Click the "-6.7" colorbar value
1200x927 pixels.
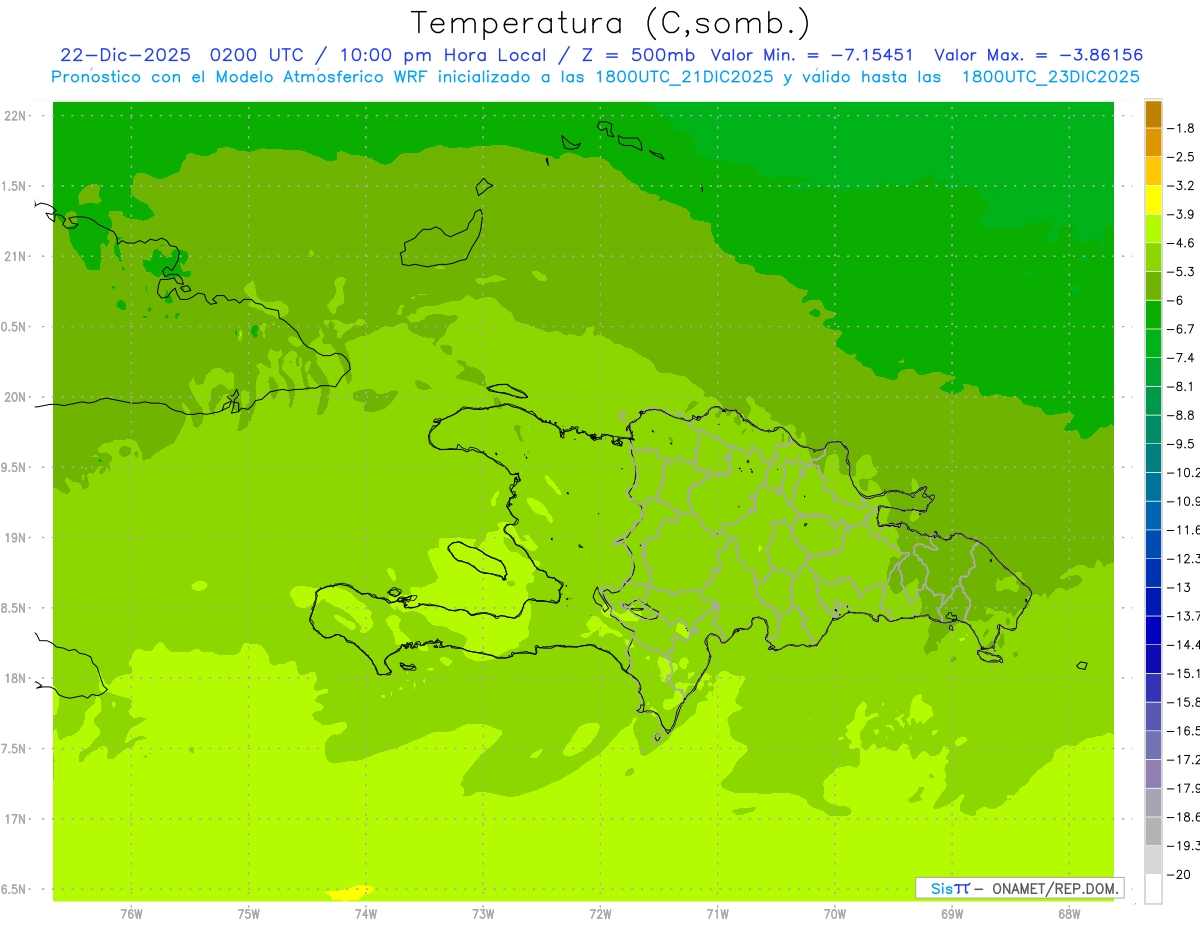coord(1182,329)
